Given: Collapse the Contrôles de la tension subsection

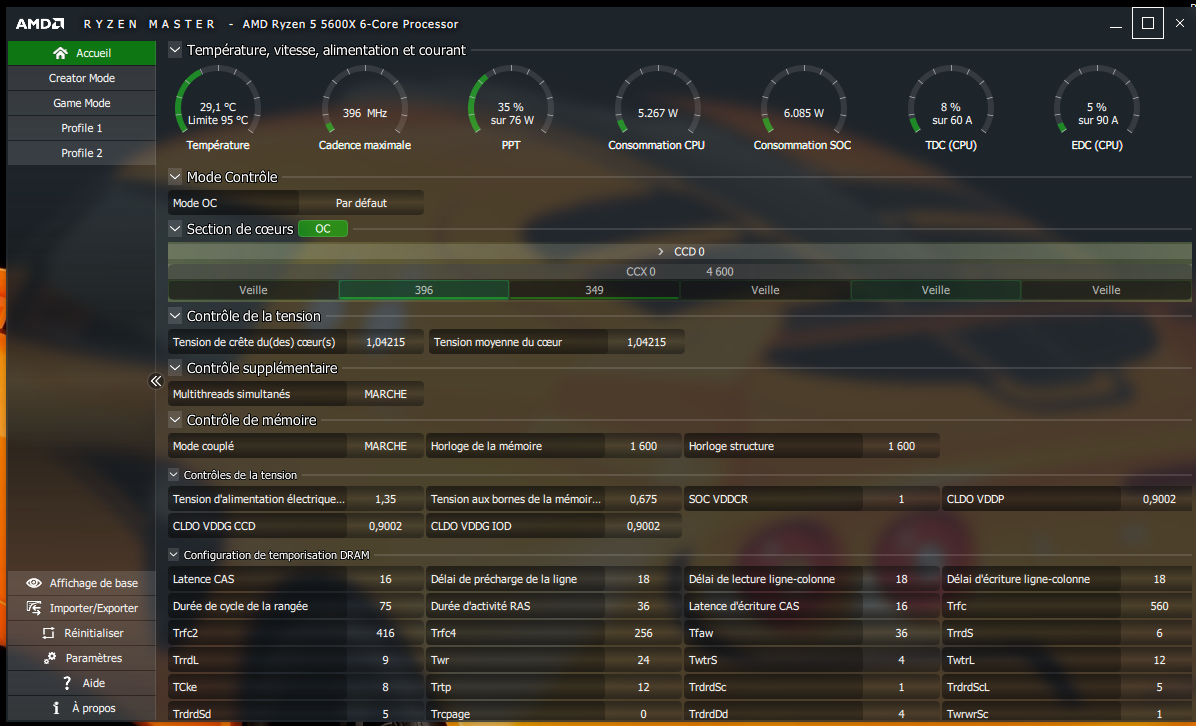Looking at the screenshot, I should coord(173,474).
